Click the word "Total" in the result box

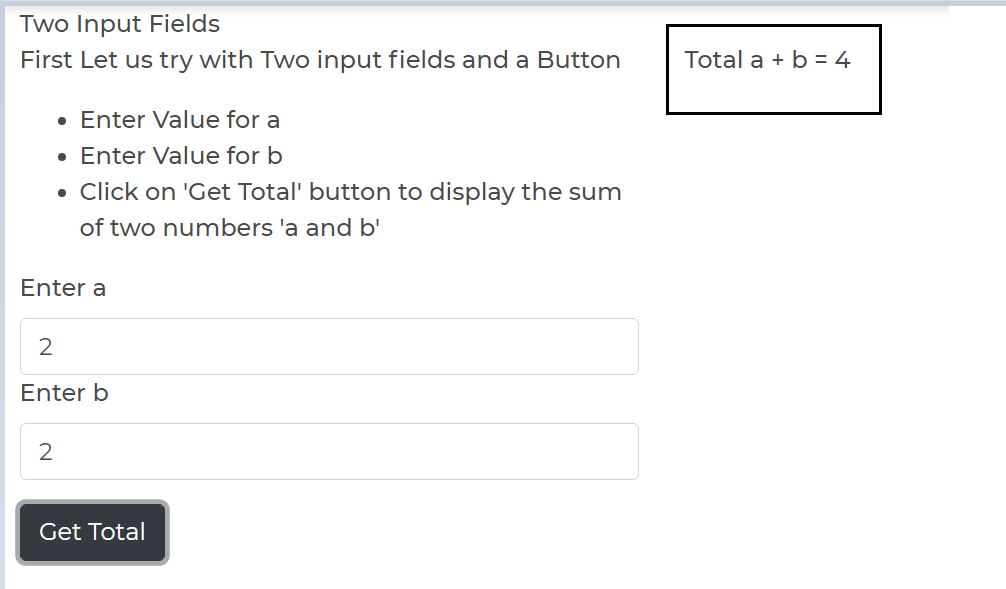713,60
